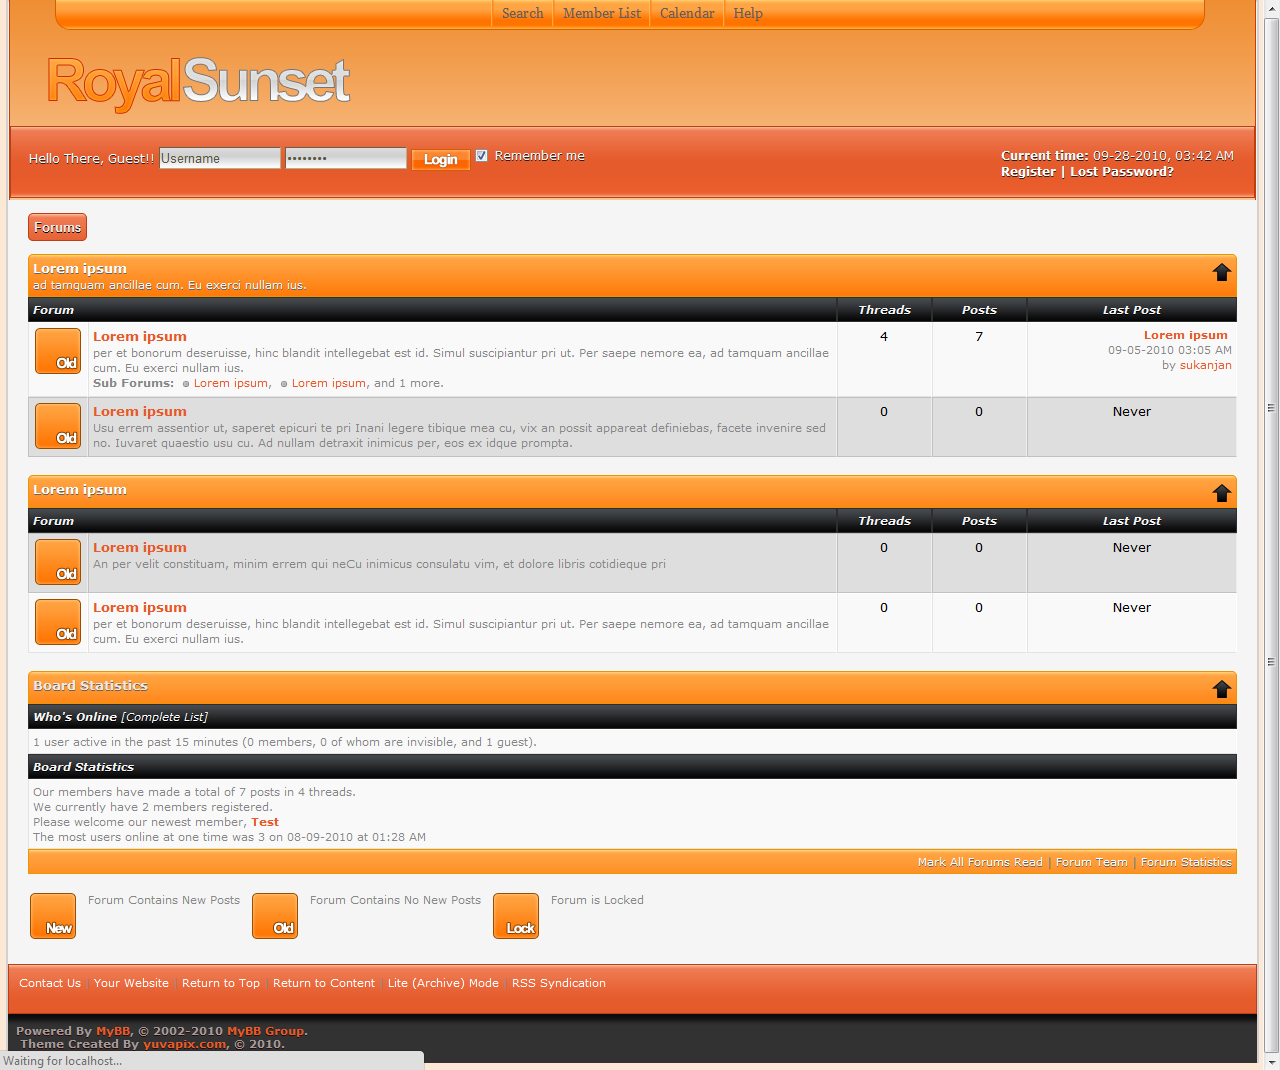Open the Member List menu item
The height and width of the screenshot is (1070, 1280).
click(601, 13)
